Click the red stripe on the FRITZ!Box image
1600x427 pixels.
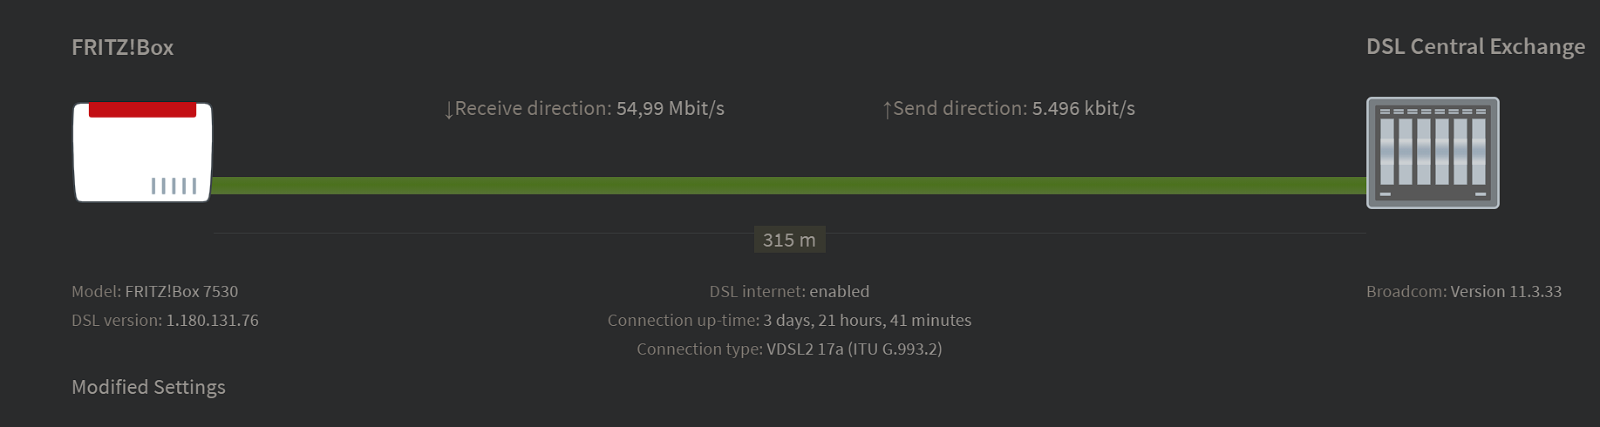tap(142, 110)
